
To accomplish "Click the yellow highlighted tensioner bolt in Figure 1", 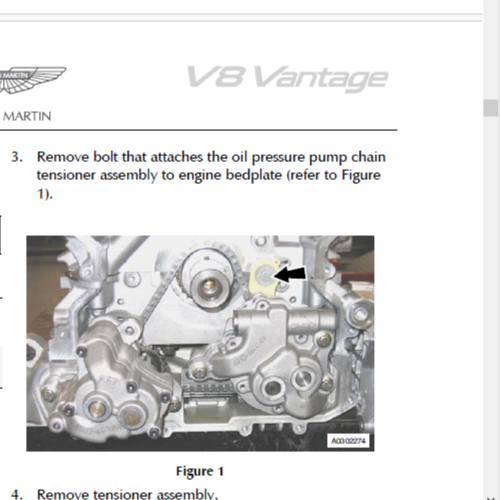I will pyautogui.click(x=265, y=276).
